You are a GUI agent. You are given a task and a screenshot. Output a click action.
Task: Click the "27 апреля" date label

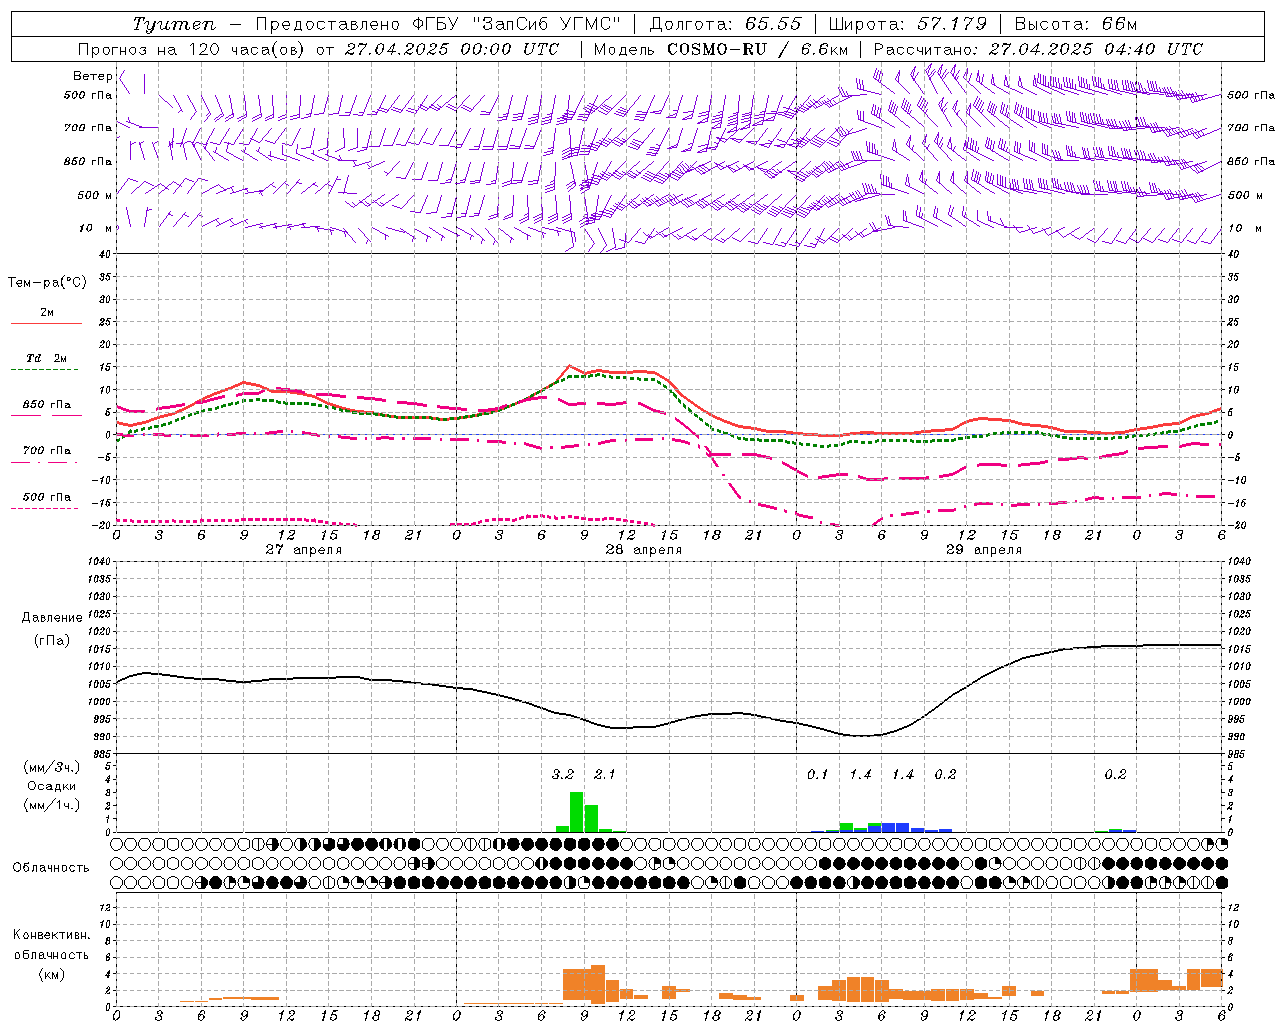304,550
